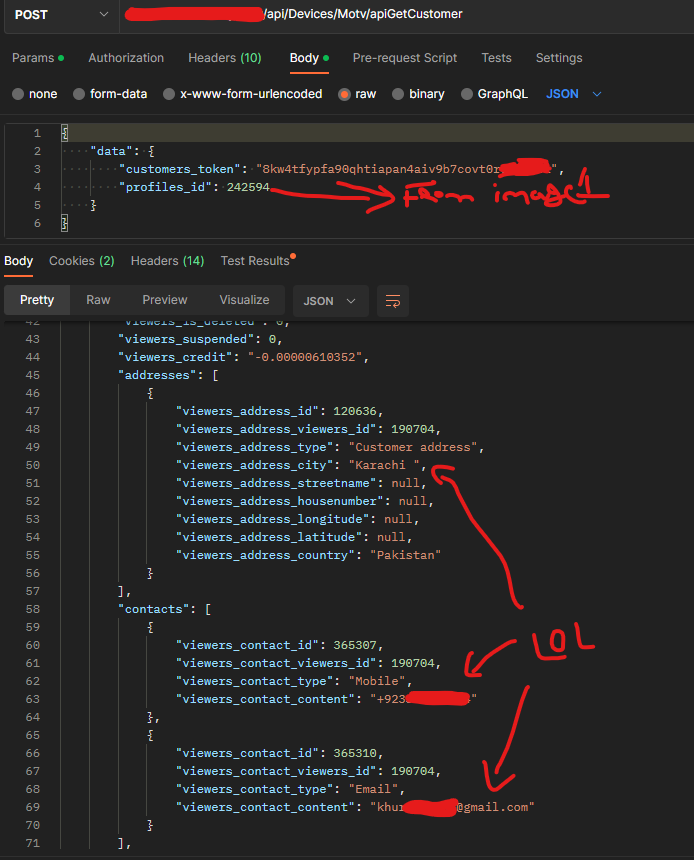Click the "Pakistan" country value

[x=405, y=555]
